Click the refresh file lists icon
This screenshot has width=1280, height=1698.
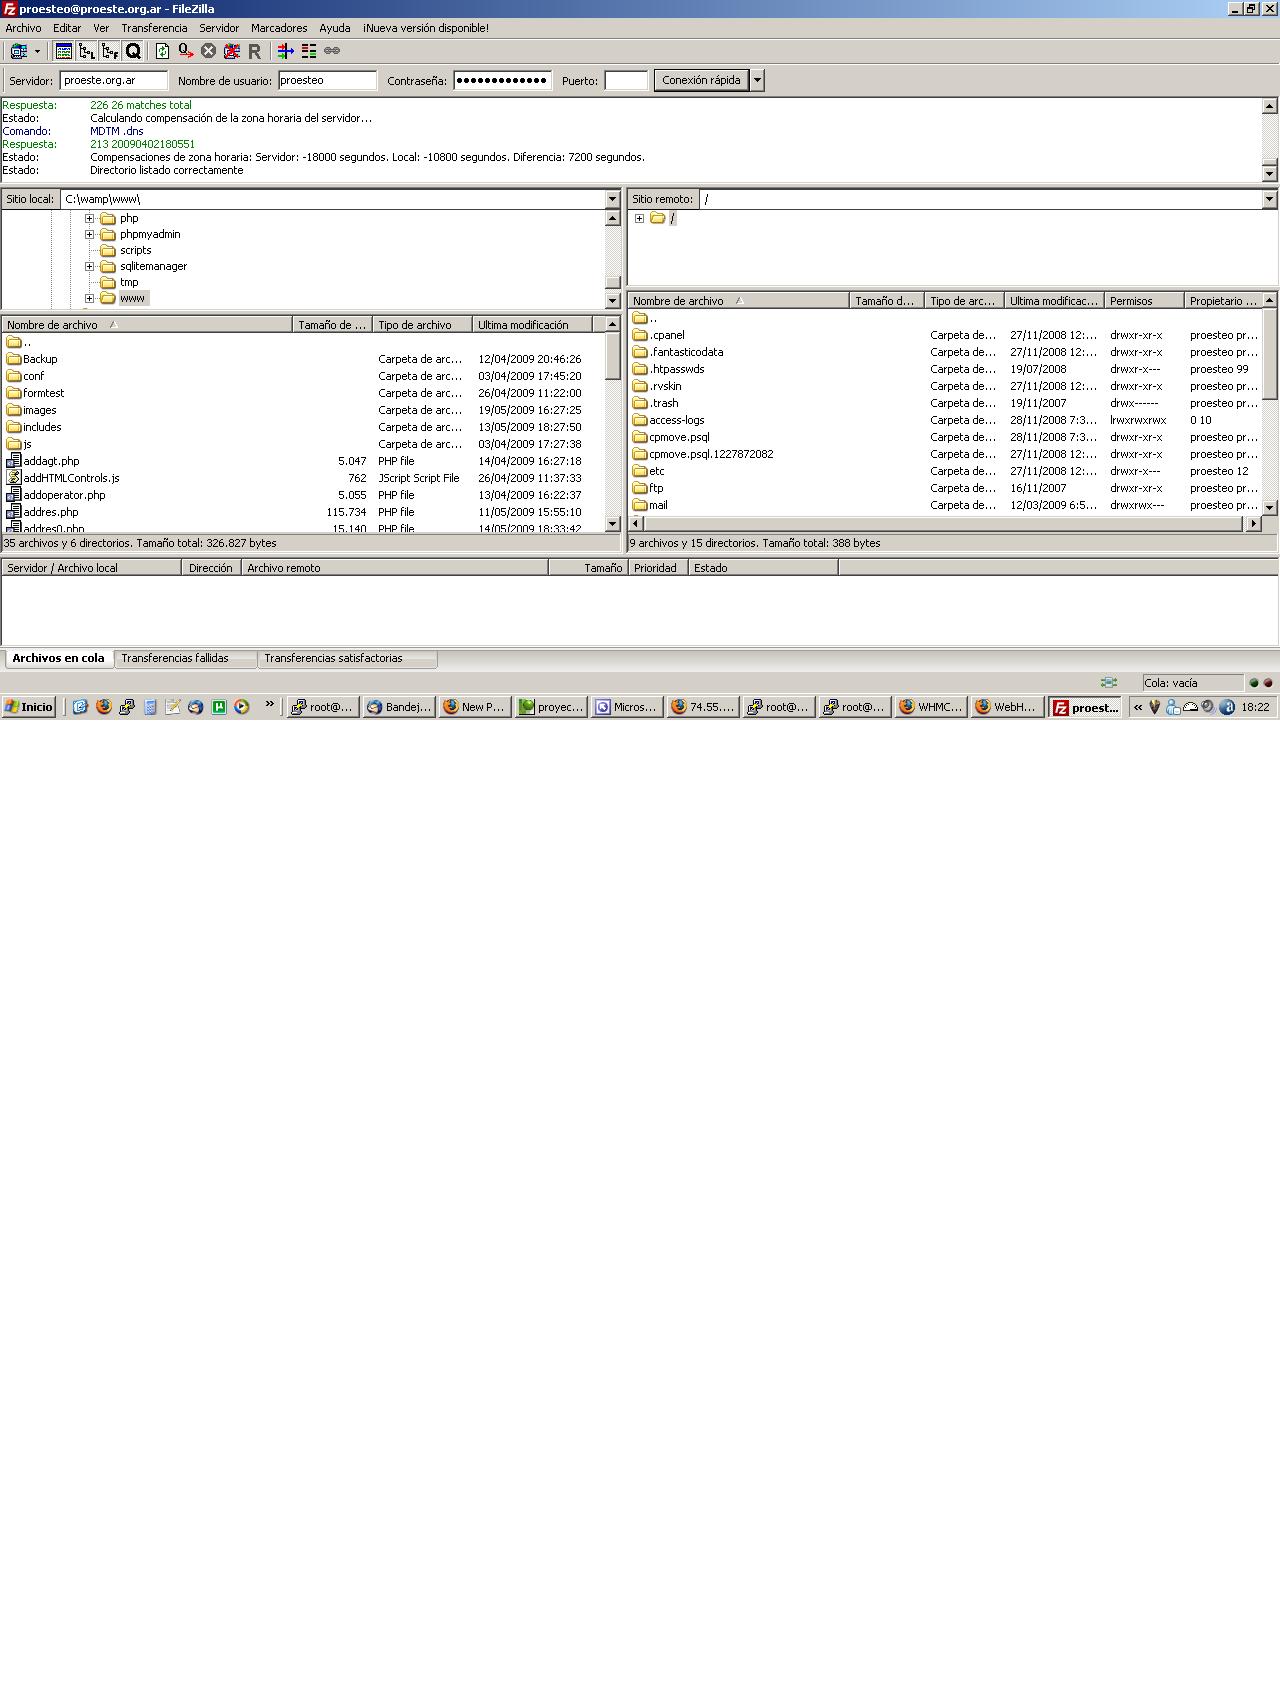click(162, 51)
